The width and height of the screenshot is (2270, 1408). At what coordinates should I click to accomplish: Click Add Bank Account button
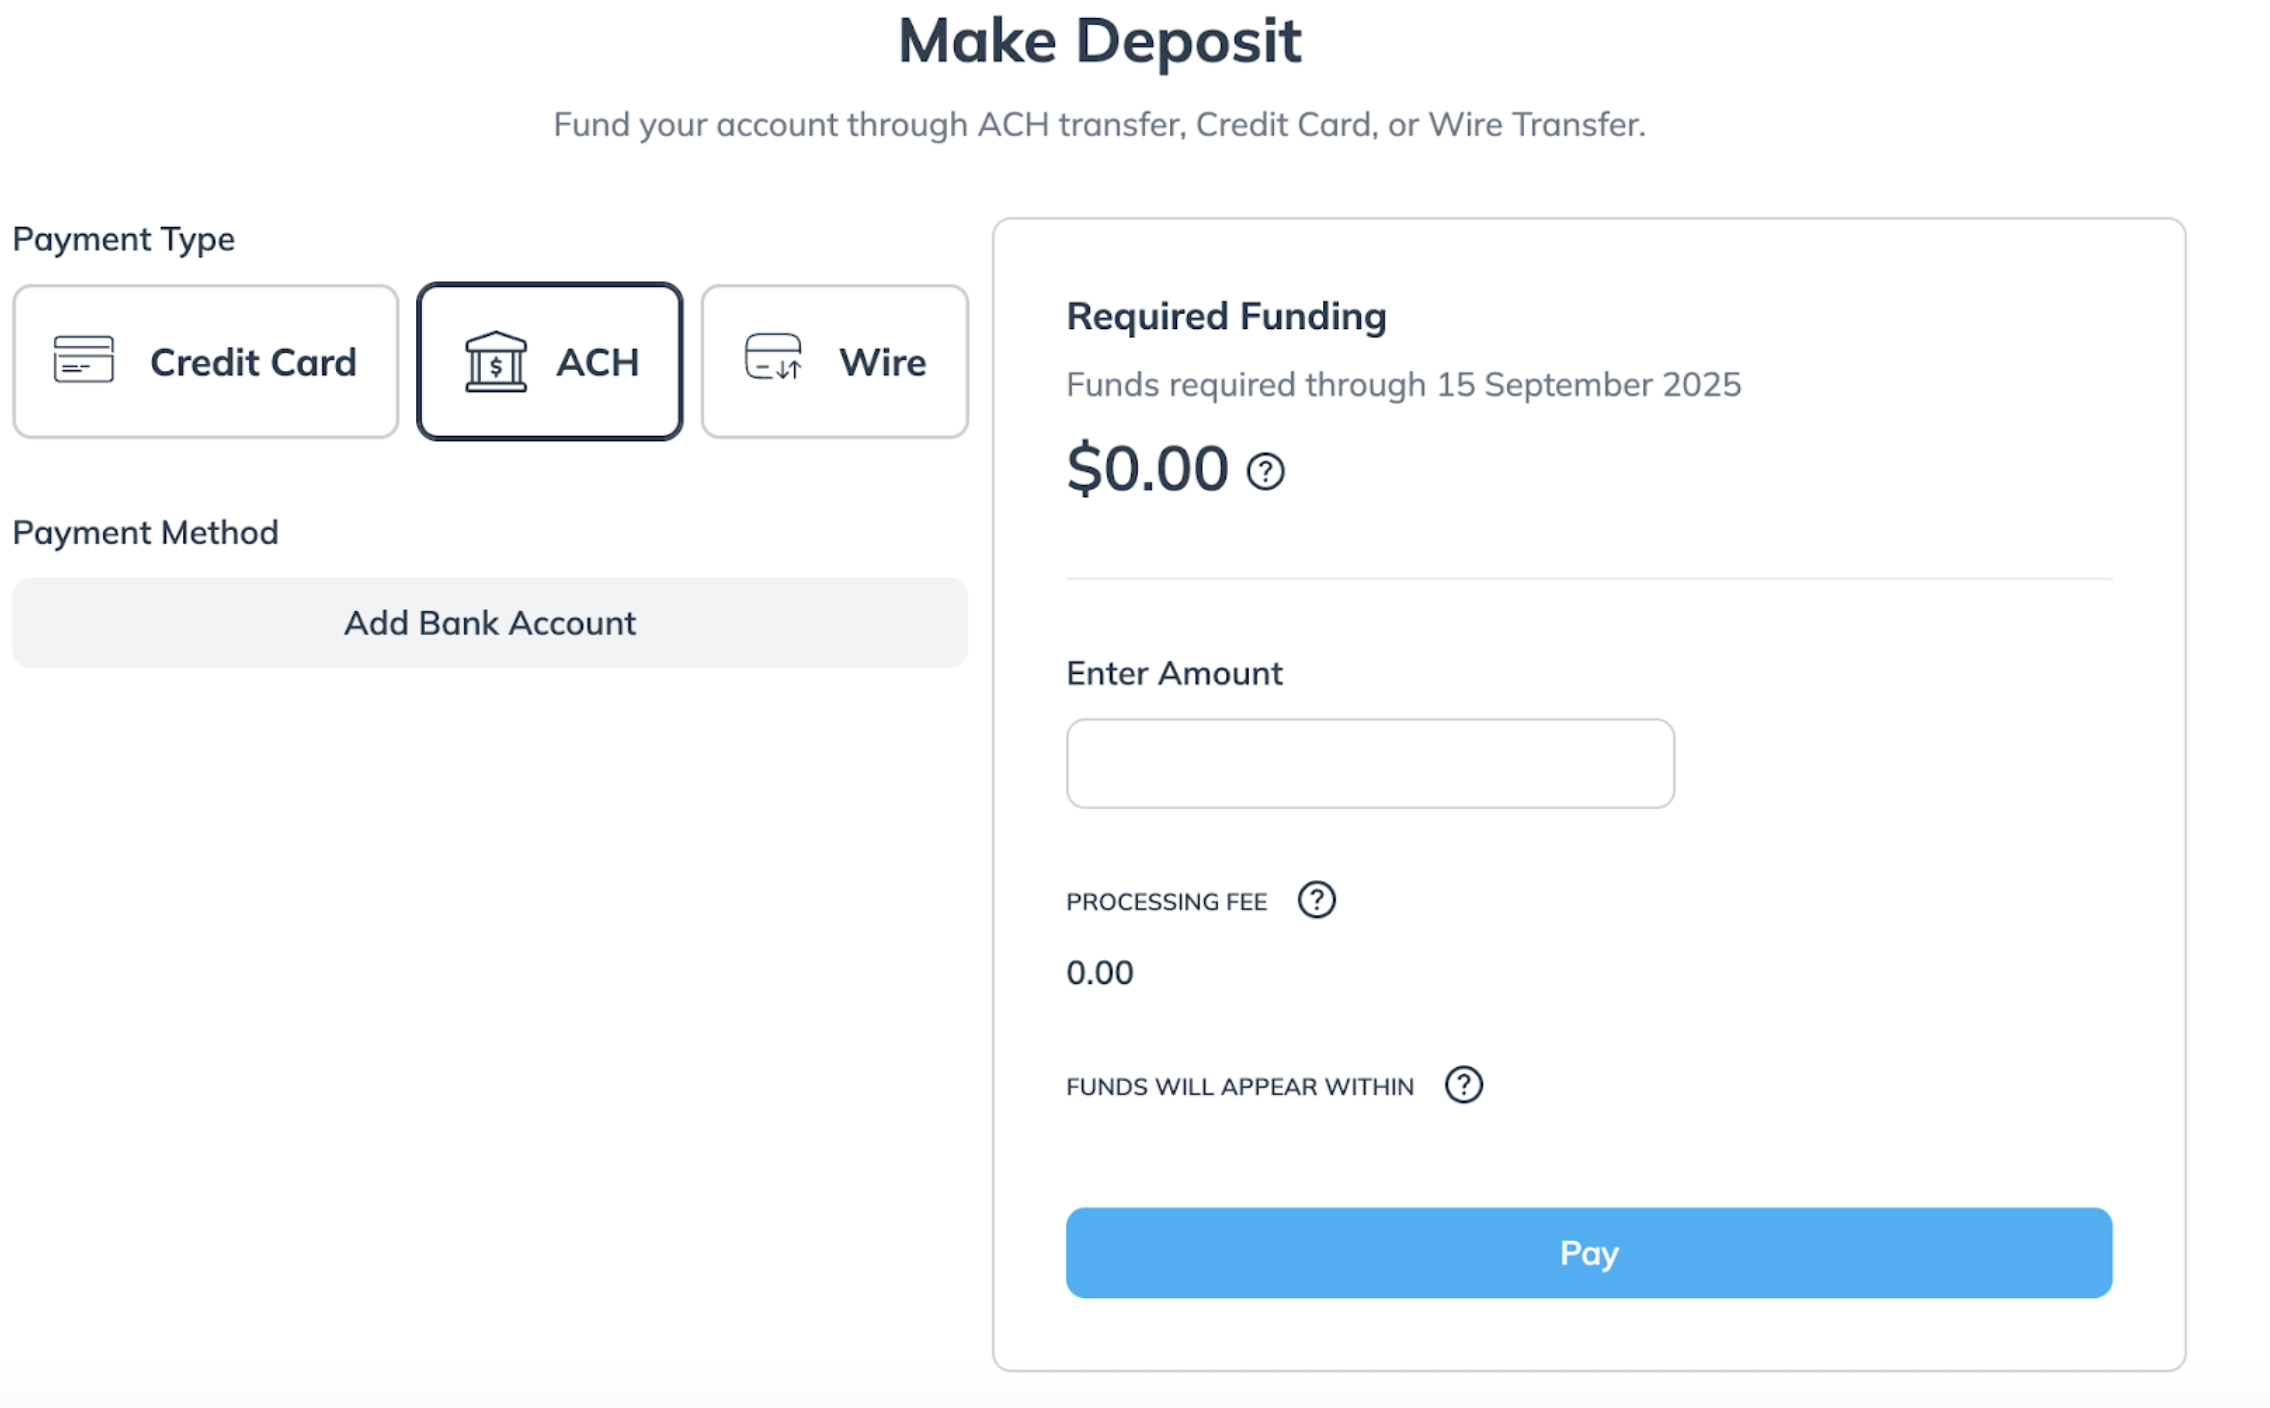pos(490,623)
